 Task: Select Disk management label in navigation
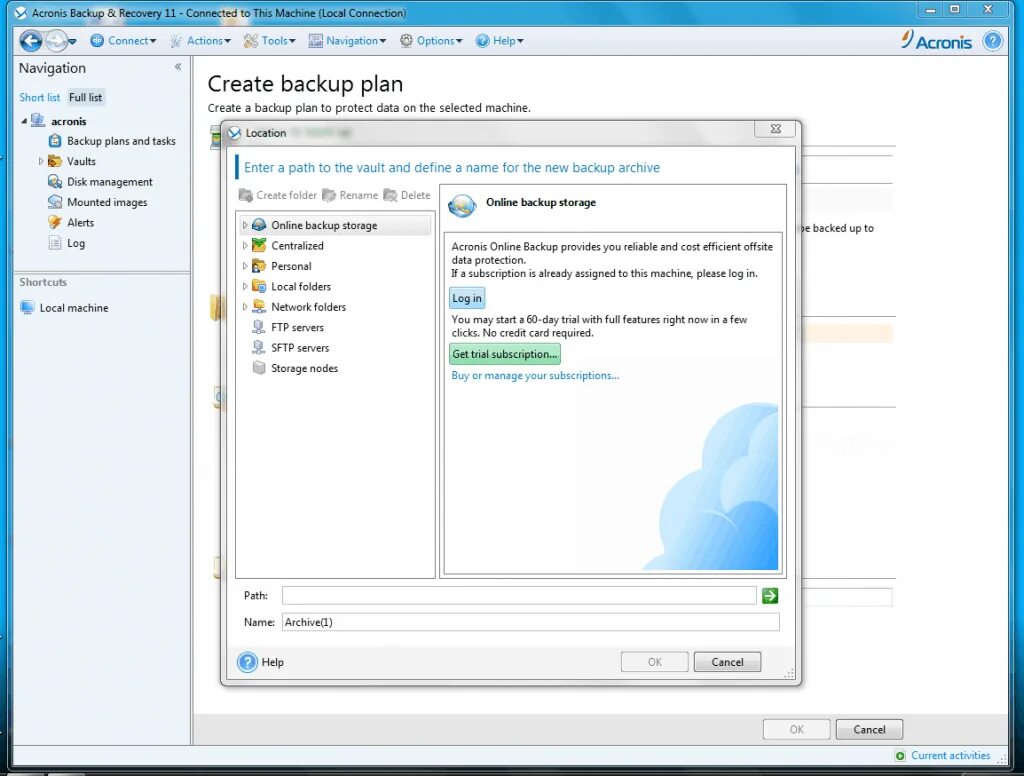click(x=110, y=182)
